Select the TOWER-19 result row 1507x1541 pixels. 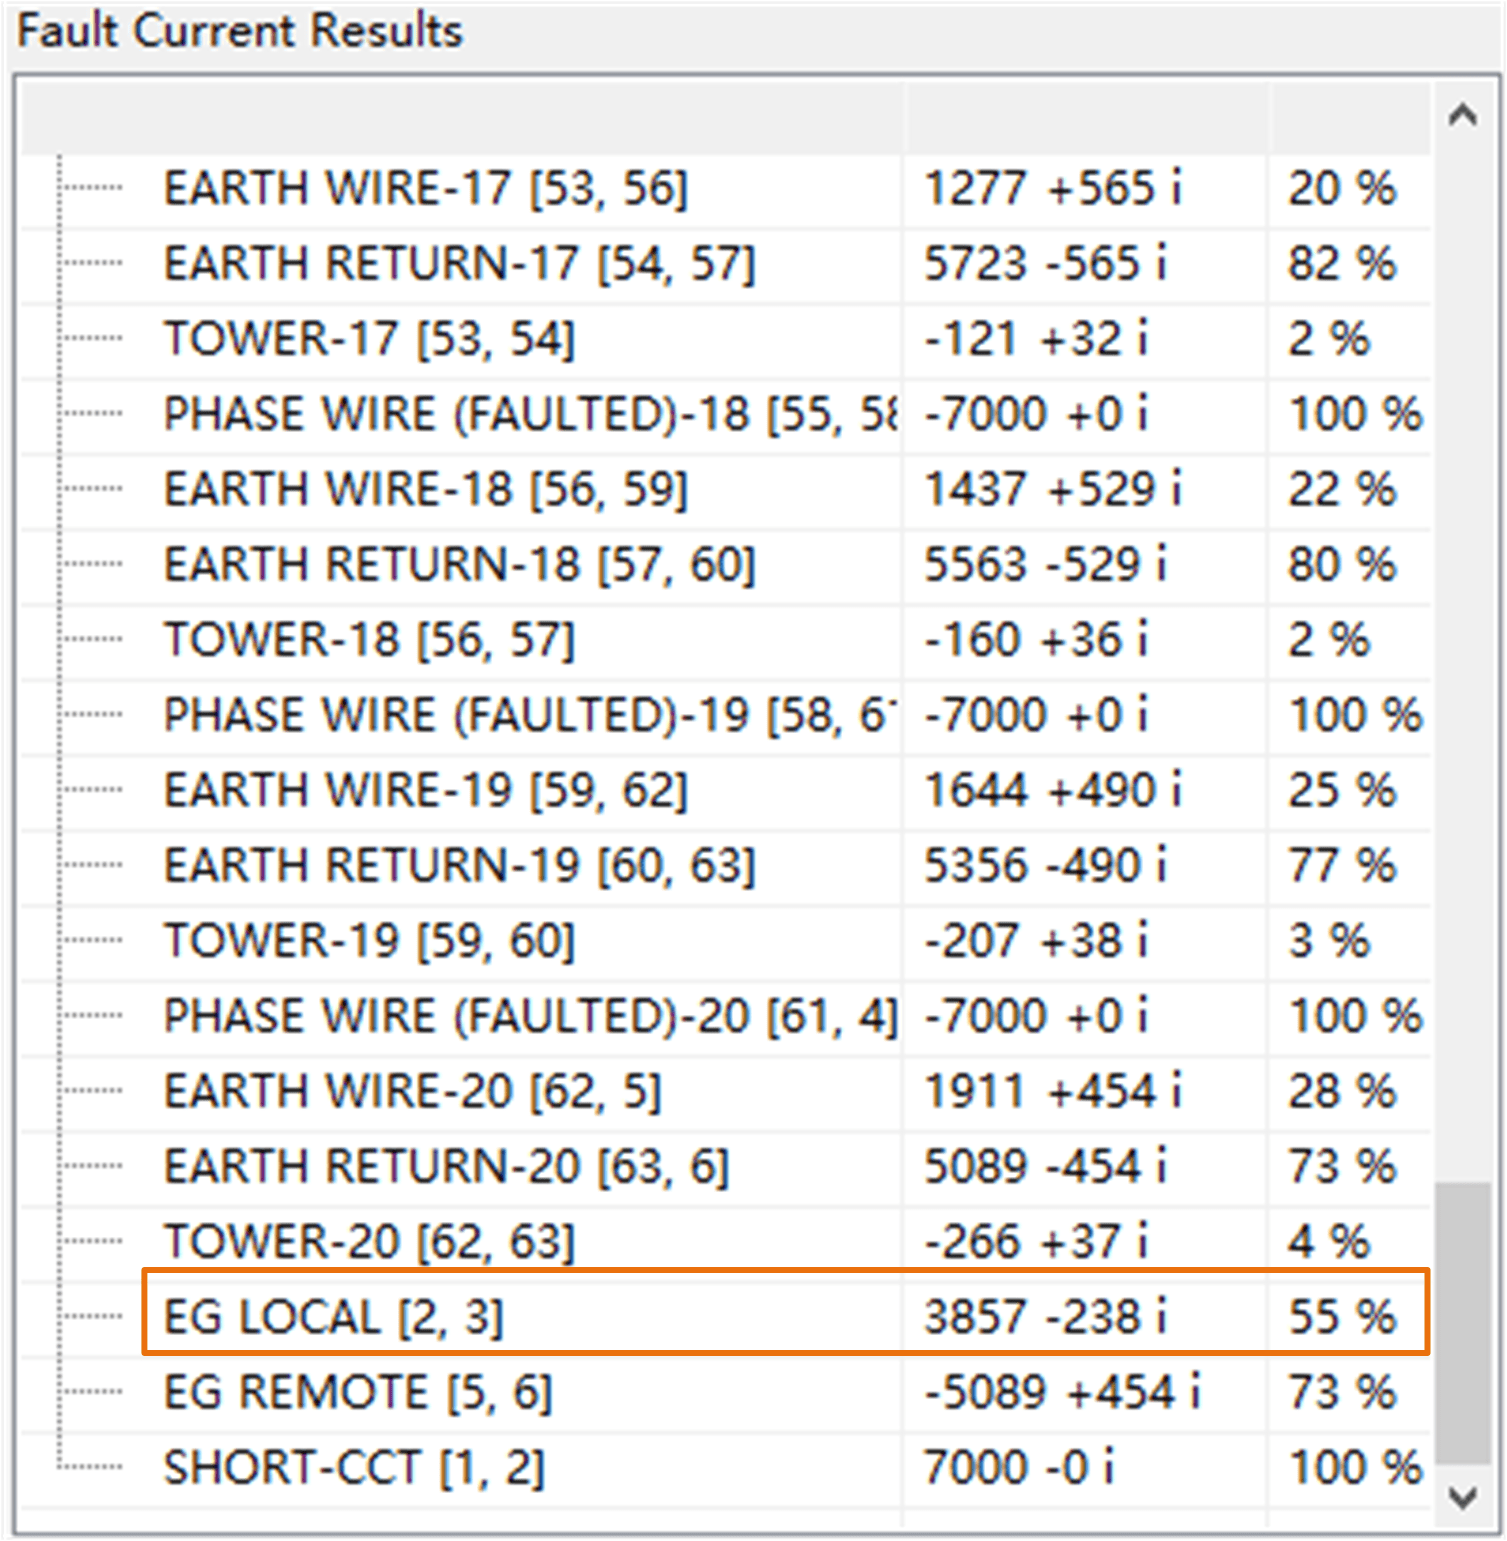[x=370, y=940]
